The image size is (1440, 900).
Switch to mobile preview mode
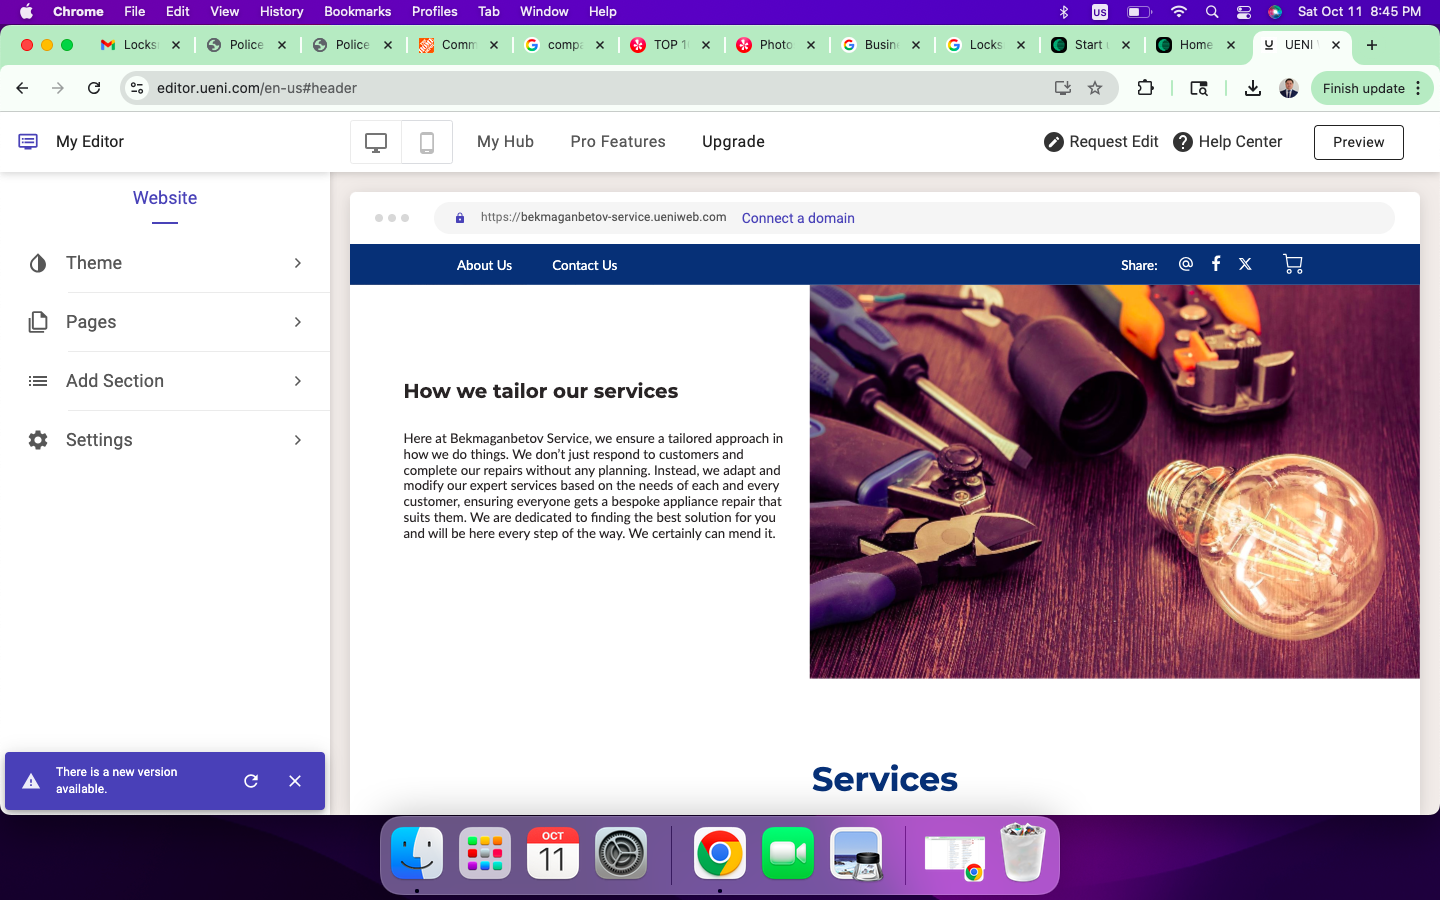tap(427, 142)
